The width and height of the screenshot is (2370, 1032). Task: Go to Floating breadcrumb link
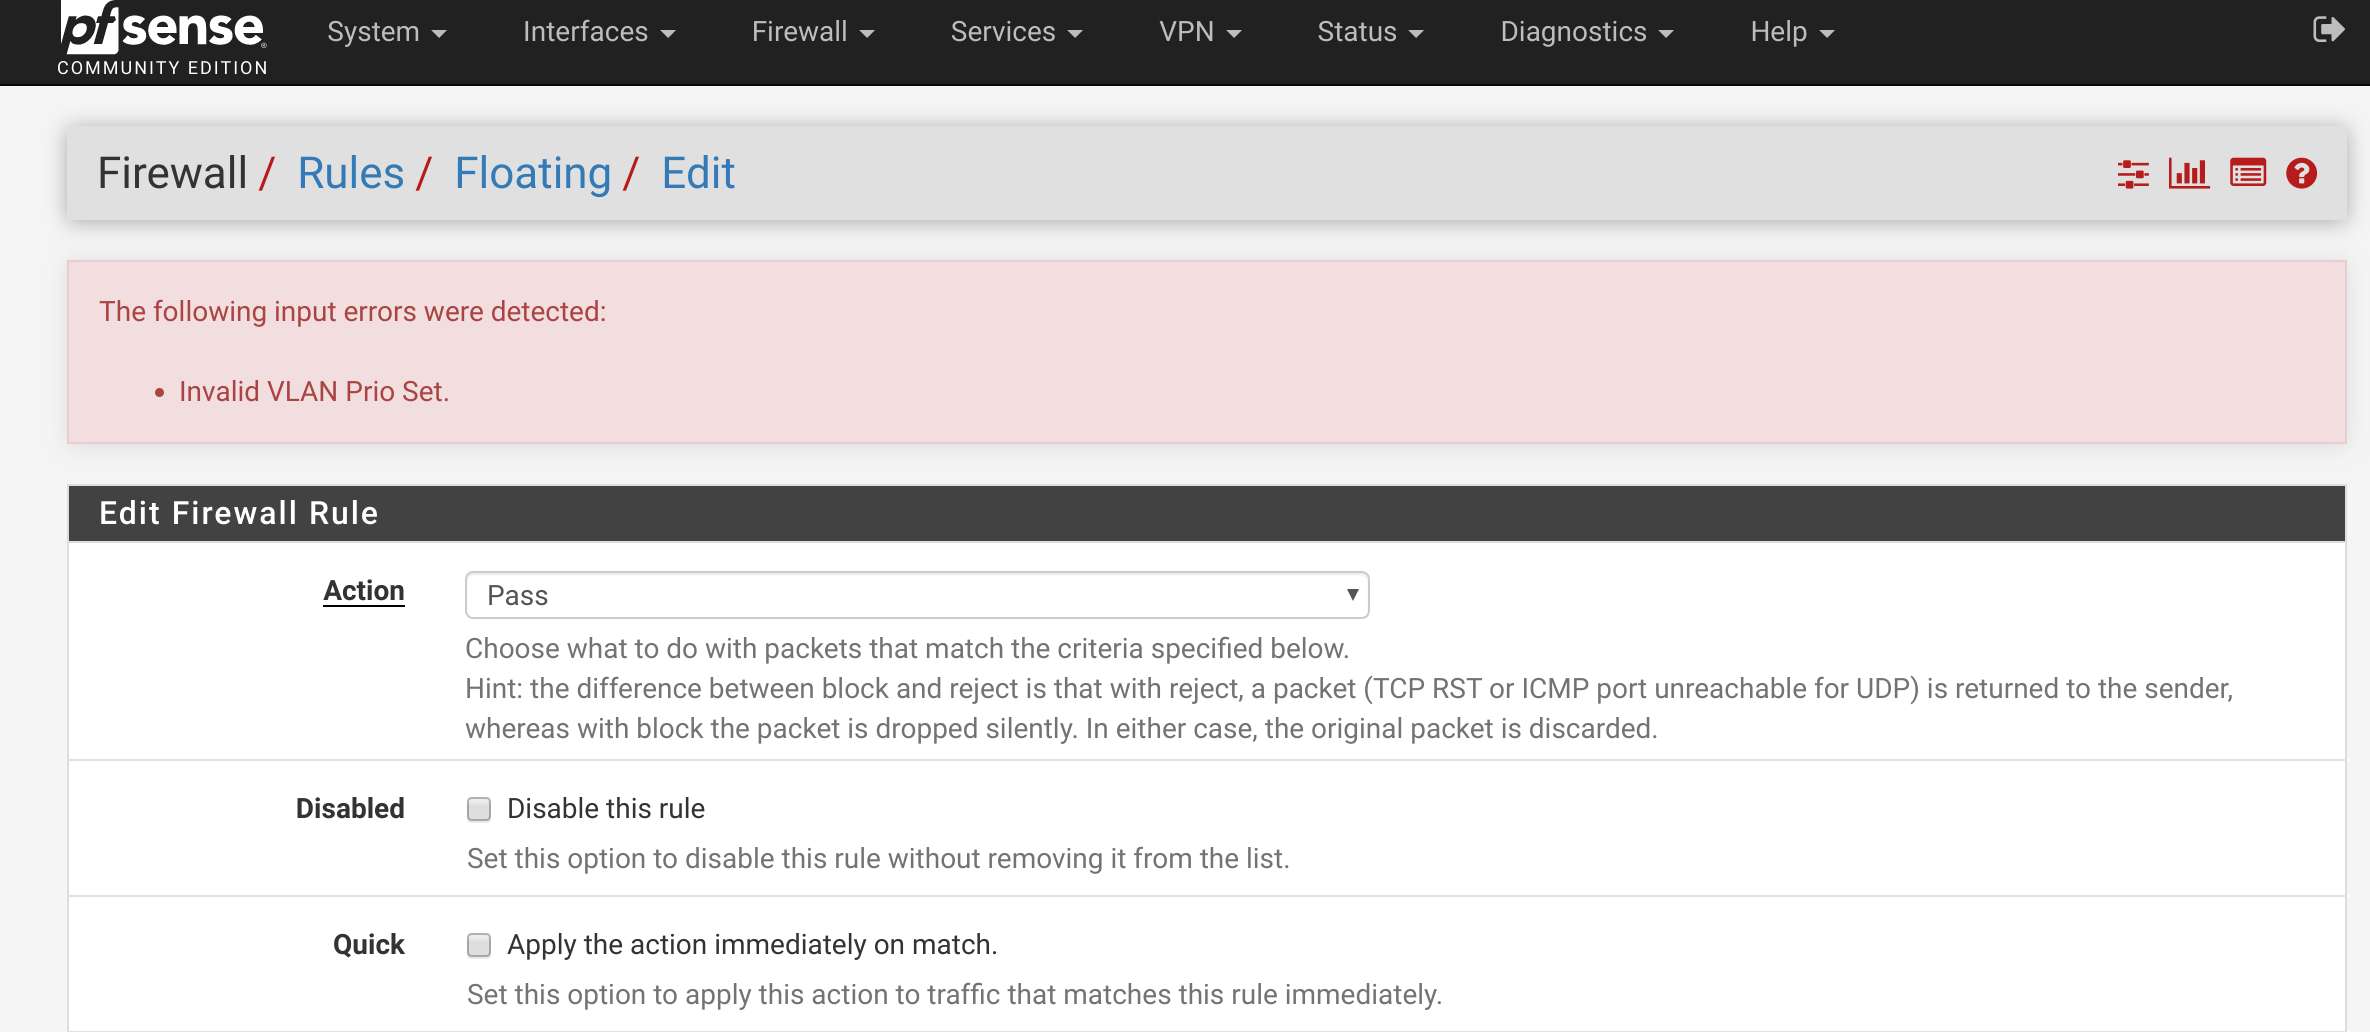(532, 174)
